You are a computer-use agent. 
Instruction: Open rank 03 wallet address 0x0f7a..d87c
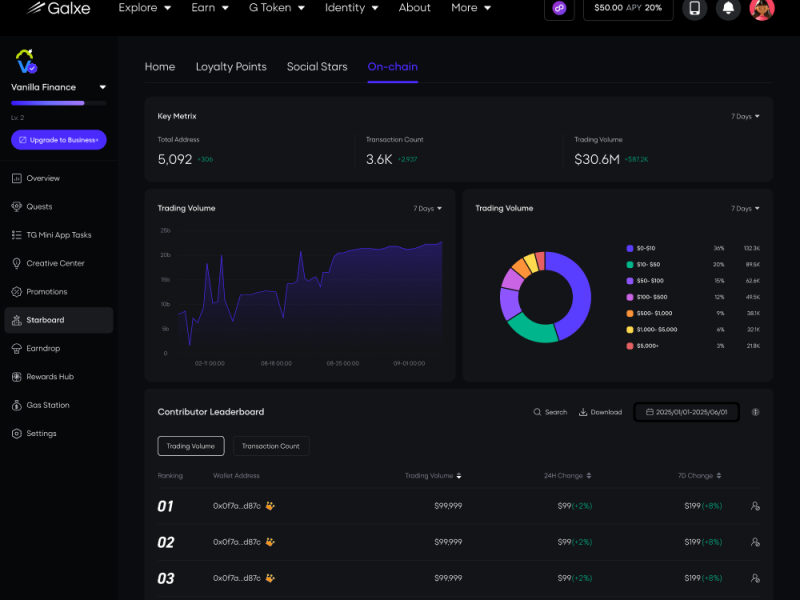pyautogui.click(x=237, y=578)
